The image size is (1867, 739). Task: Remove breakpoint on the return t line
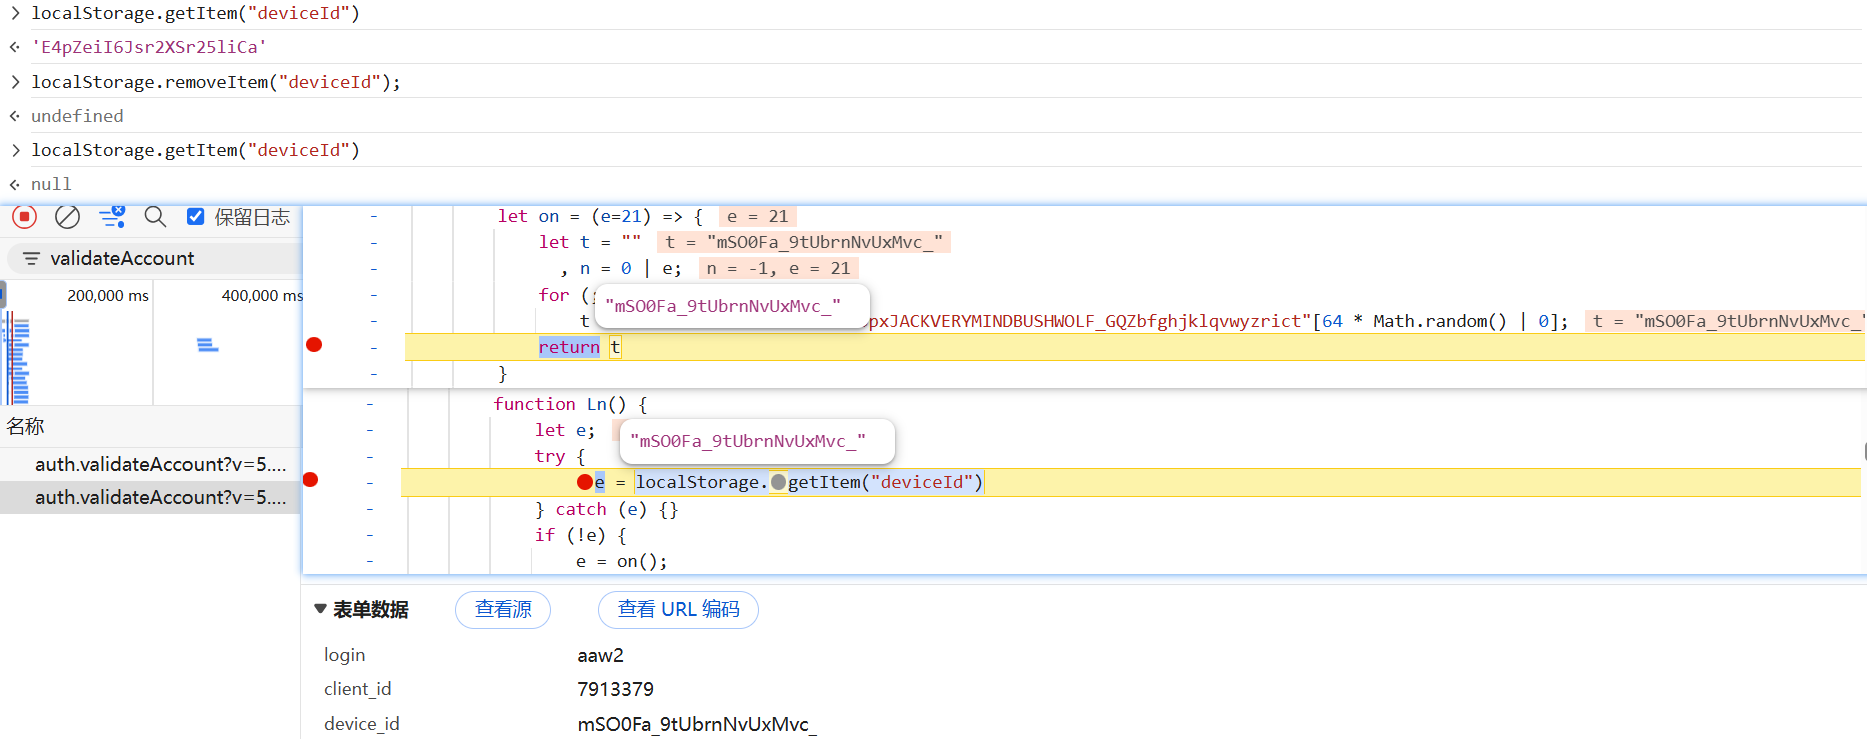[x=314, y=345]
